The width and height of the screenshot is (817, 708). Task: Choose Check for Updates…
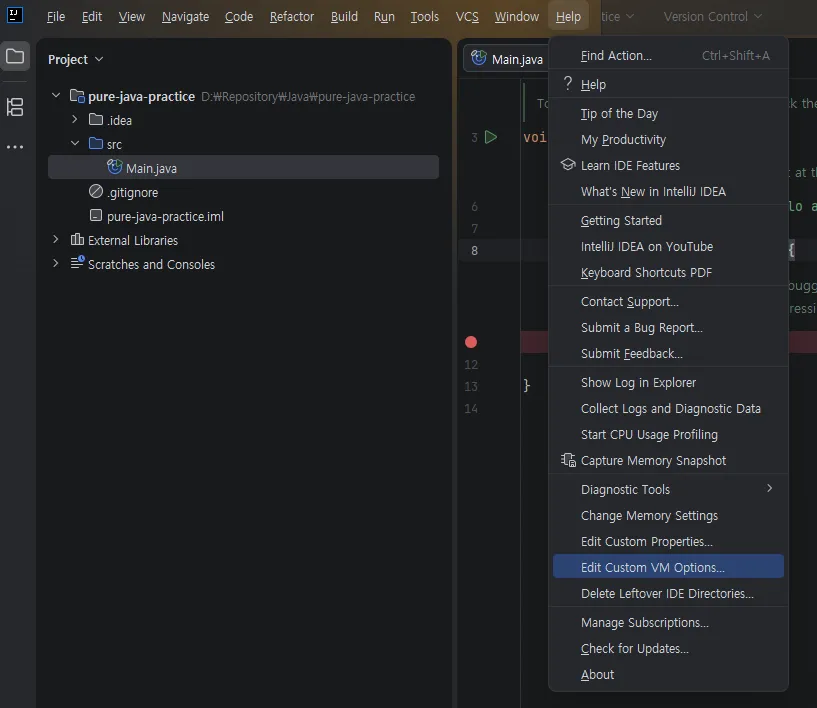pyautogui.click(x=669, y=649)
